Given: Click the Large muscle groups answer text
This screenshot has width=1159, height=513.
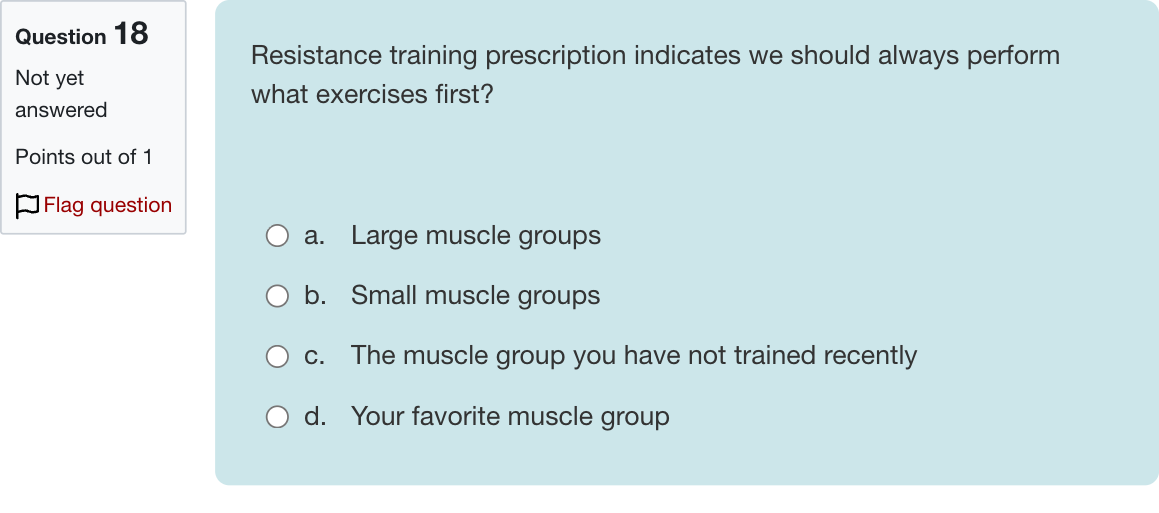Looking at the screenshot, I should pos(476,236).
